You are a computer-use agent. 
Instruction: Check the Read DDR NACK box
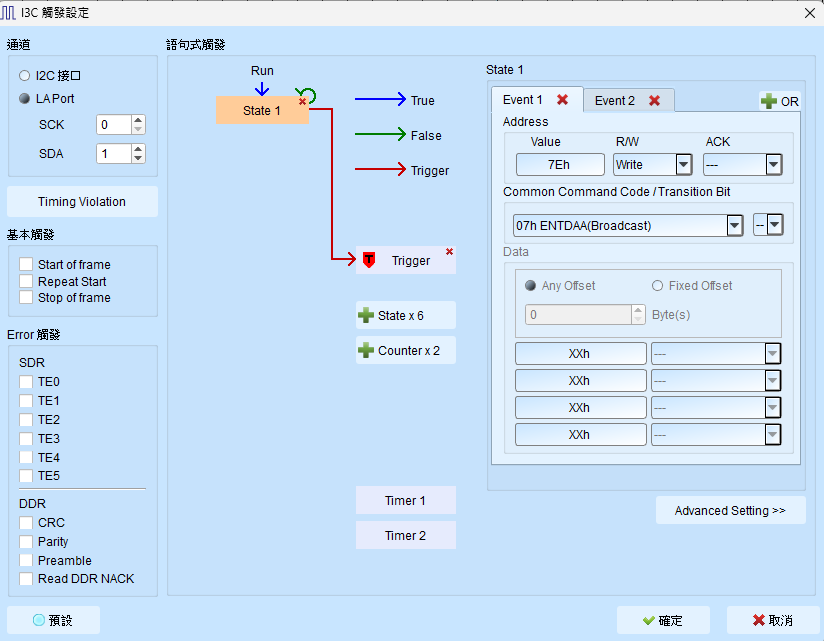point(26,578)
